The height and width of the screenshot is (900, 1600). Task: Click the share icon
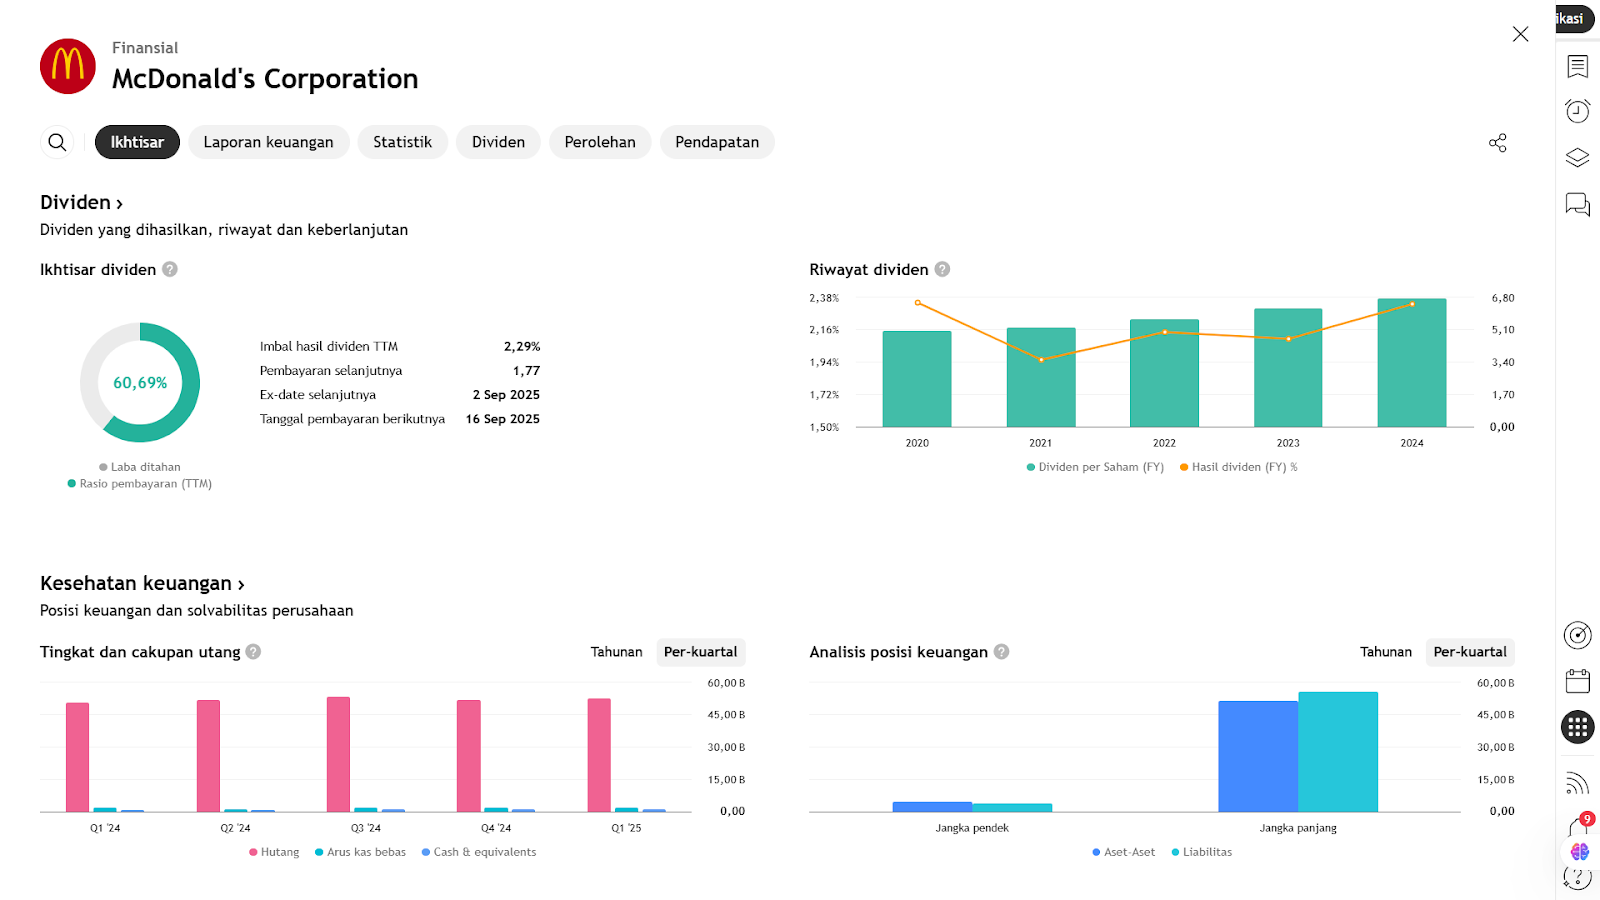1497,143
